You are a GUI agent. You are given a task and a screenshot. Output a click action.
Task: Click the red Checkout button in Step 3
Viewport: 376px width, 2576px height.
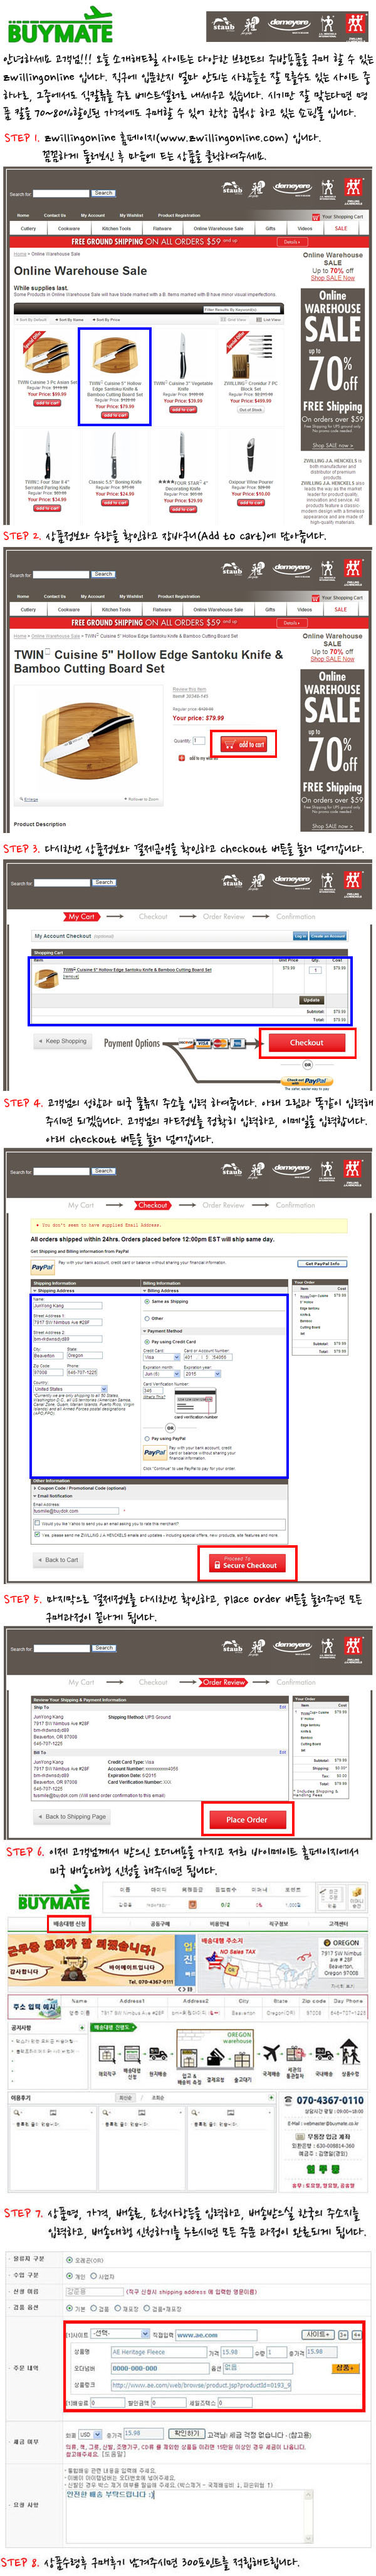306,1042
